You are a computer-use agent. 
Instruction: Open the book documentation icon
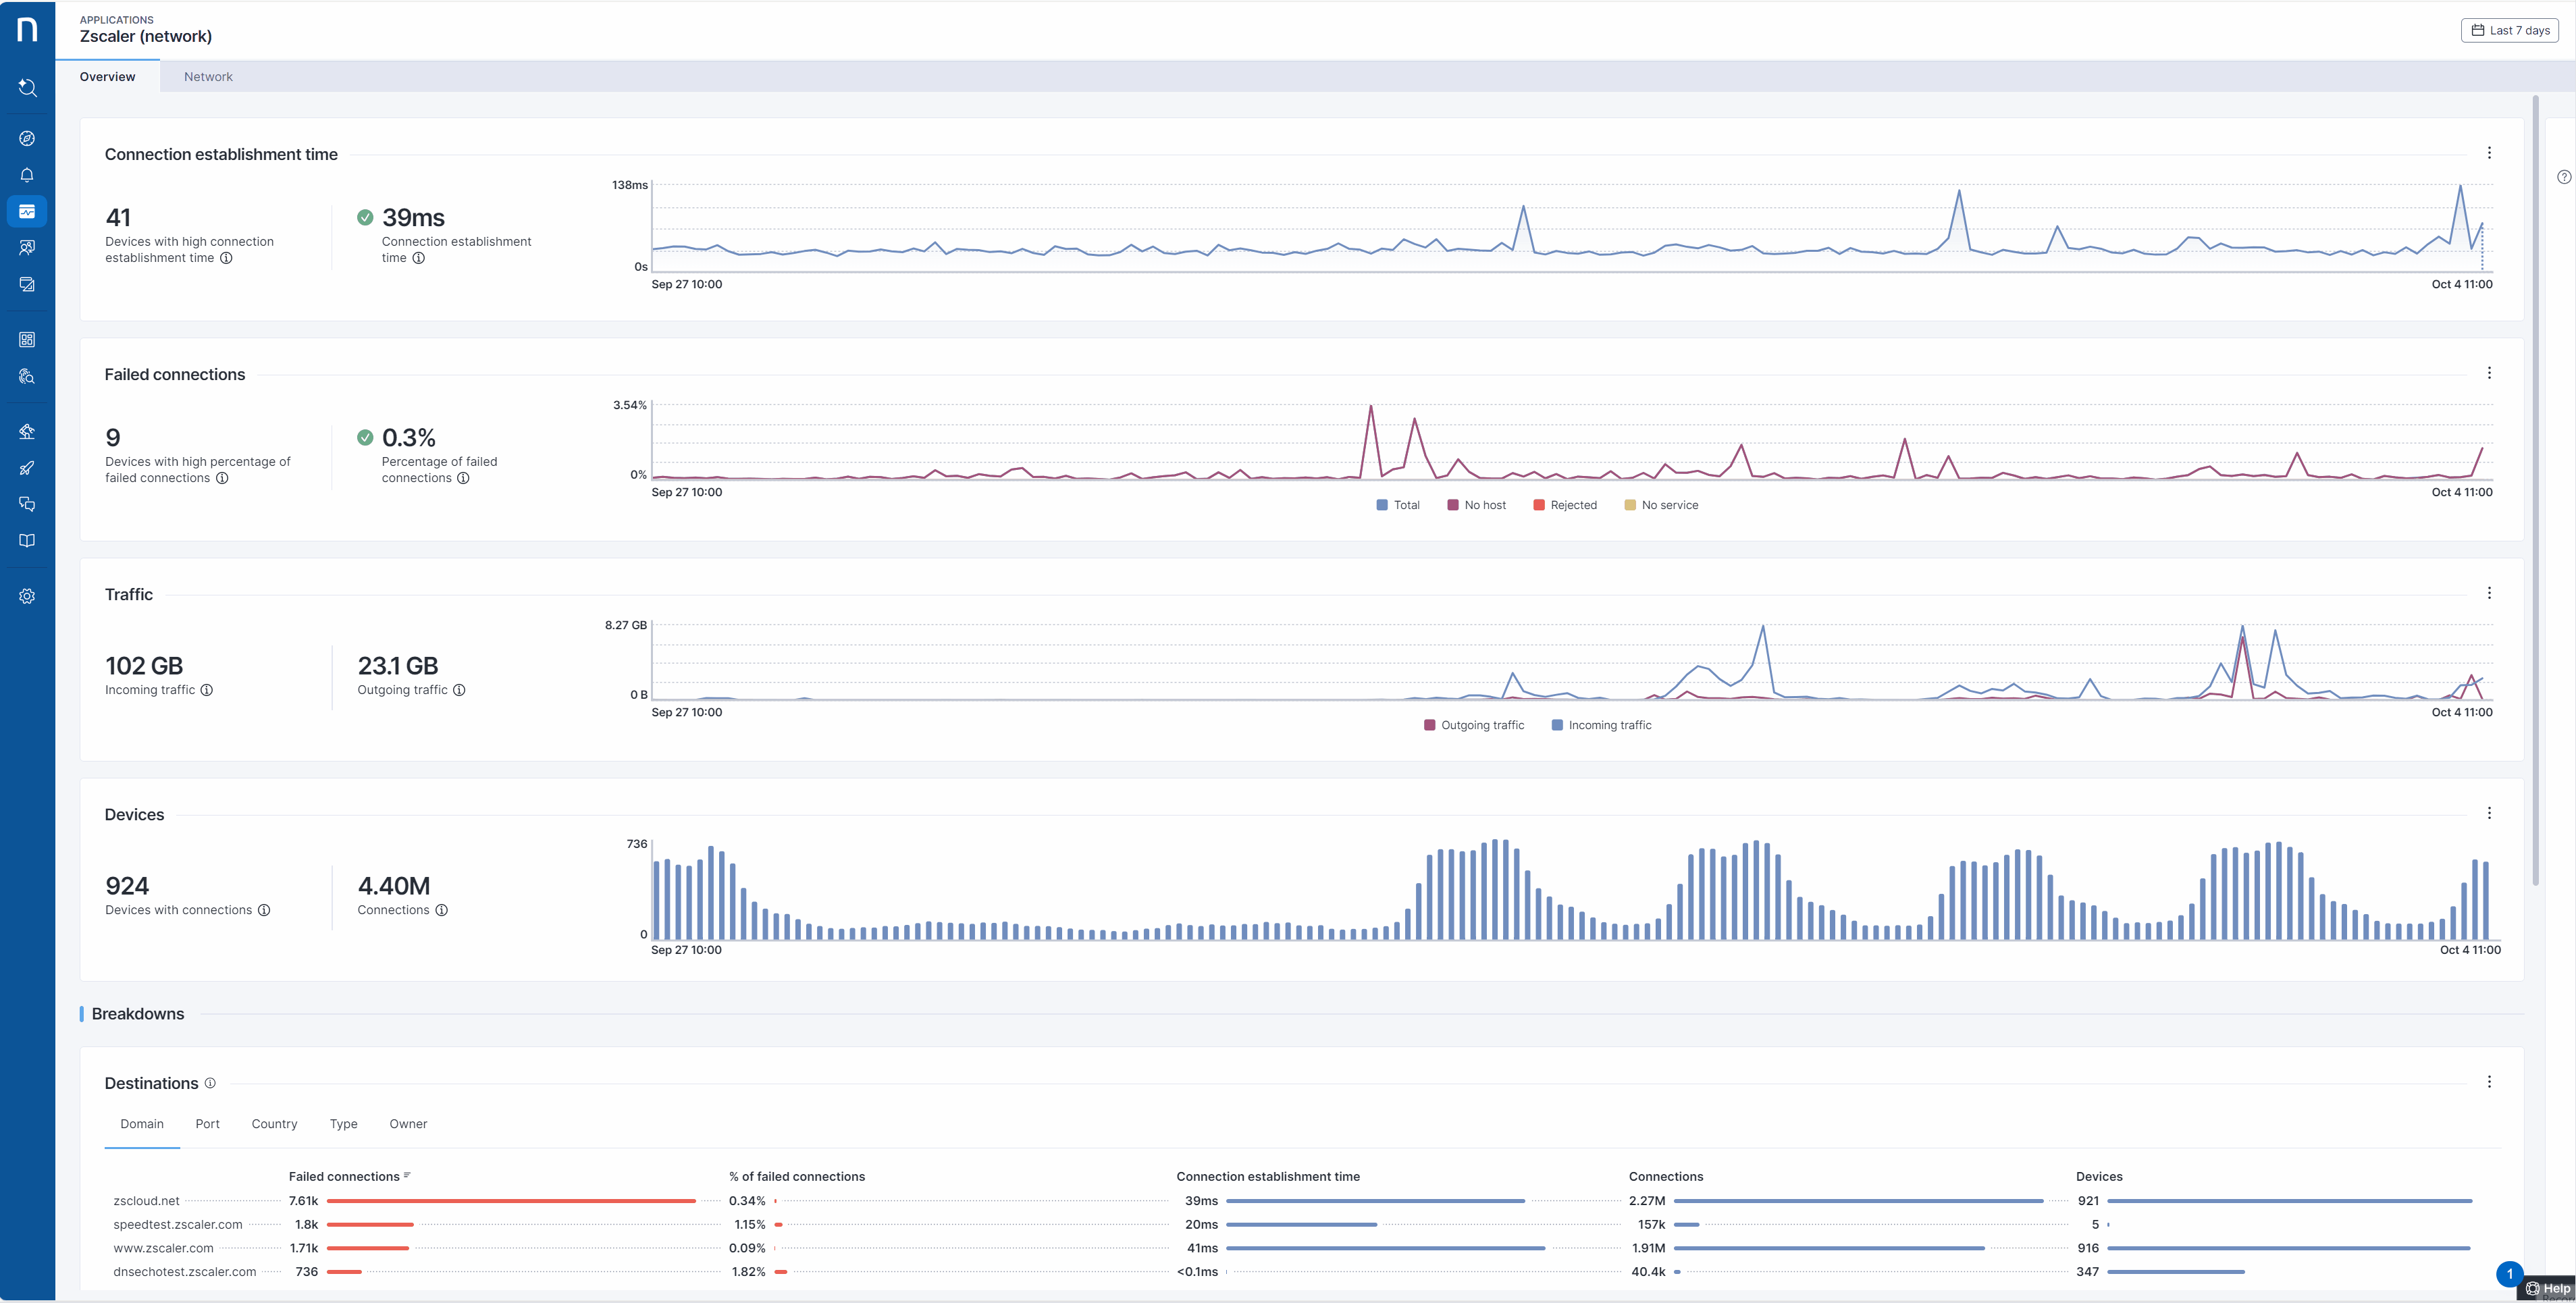pos(27,541)
